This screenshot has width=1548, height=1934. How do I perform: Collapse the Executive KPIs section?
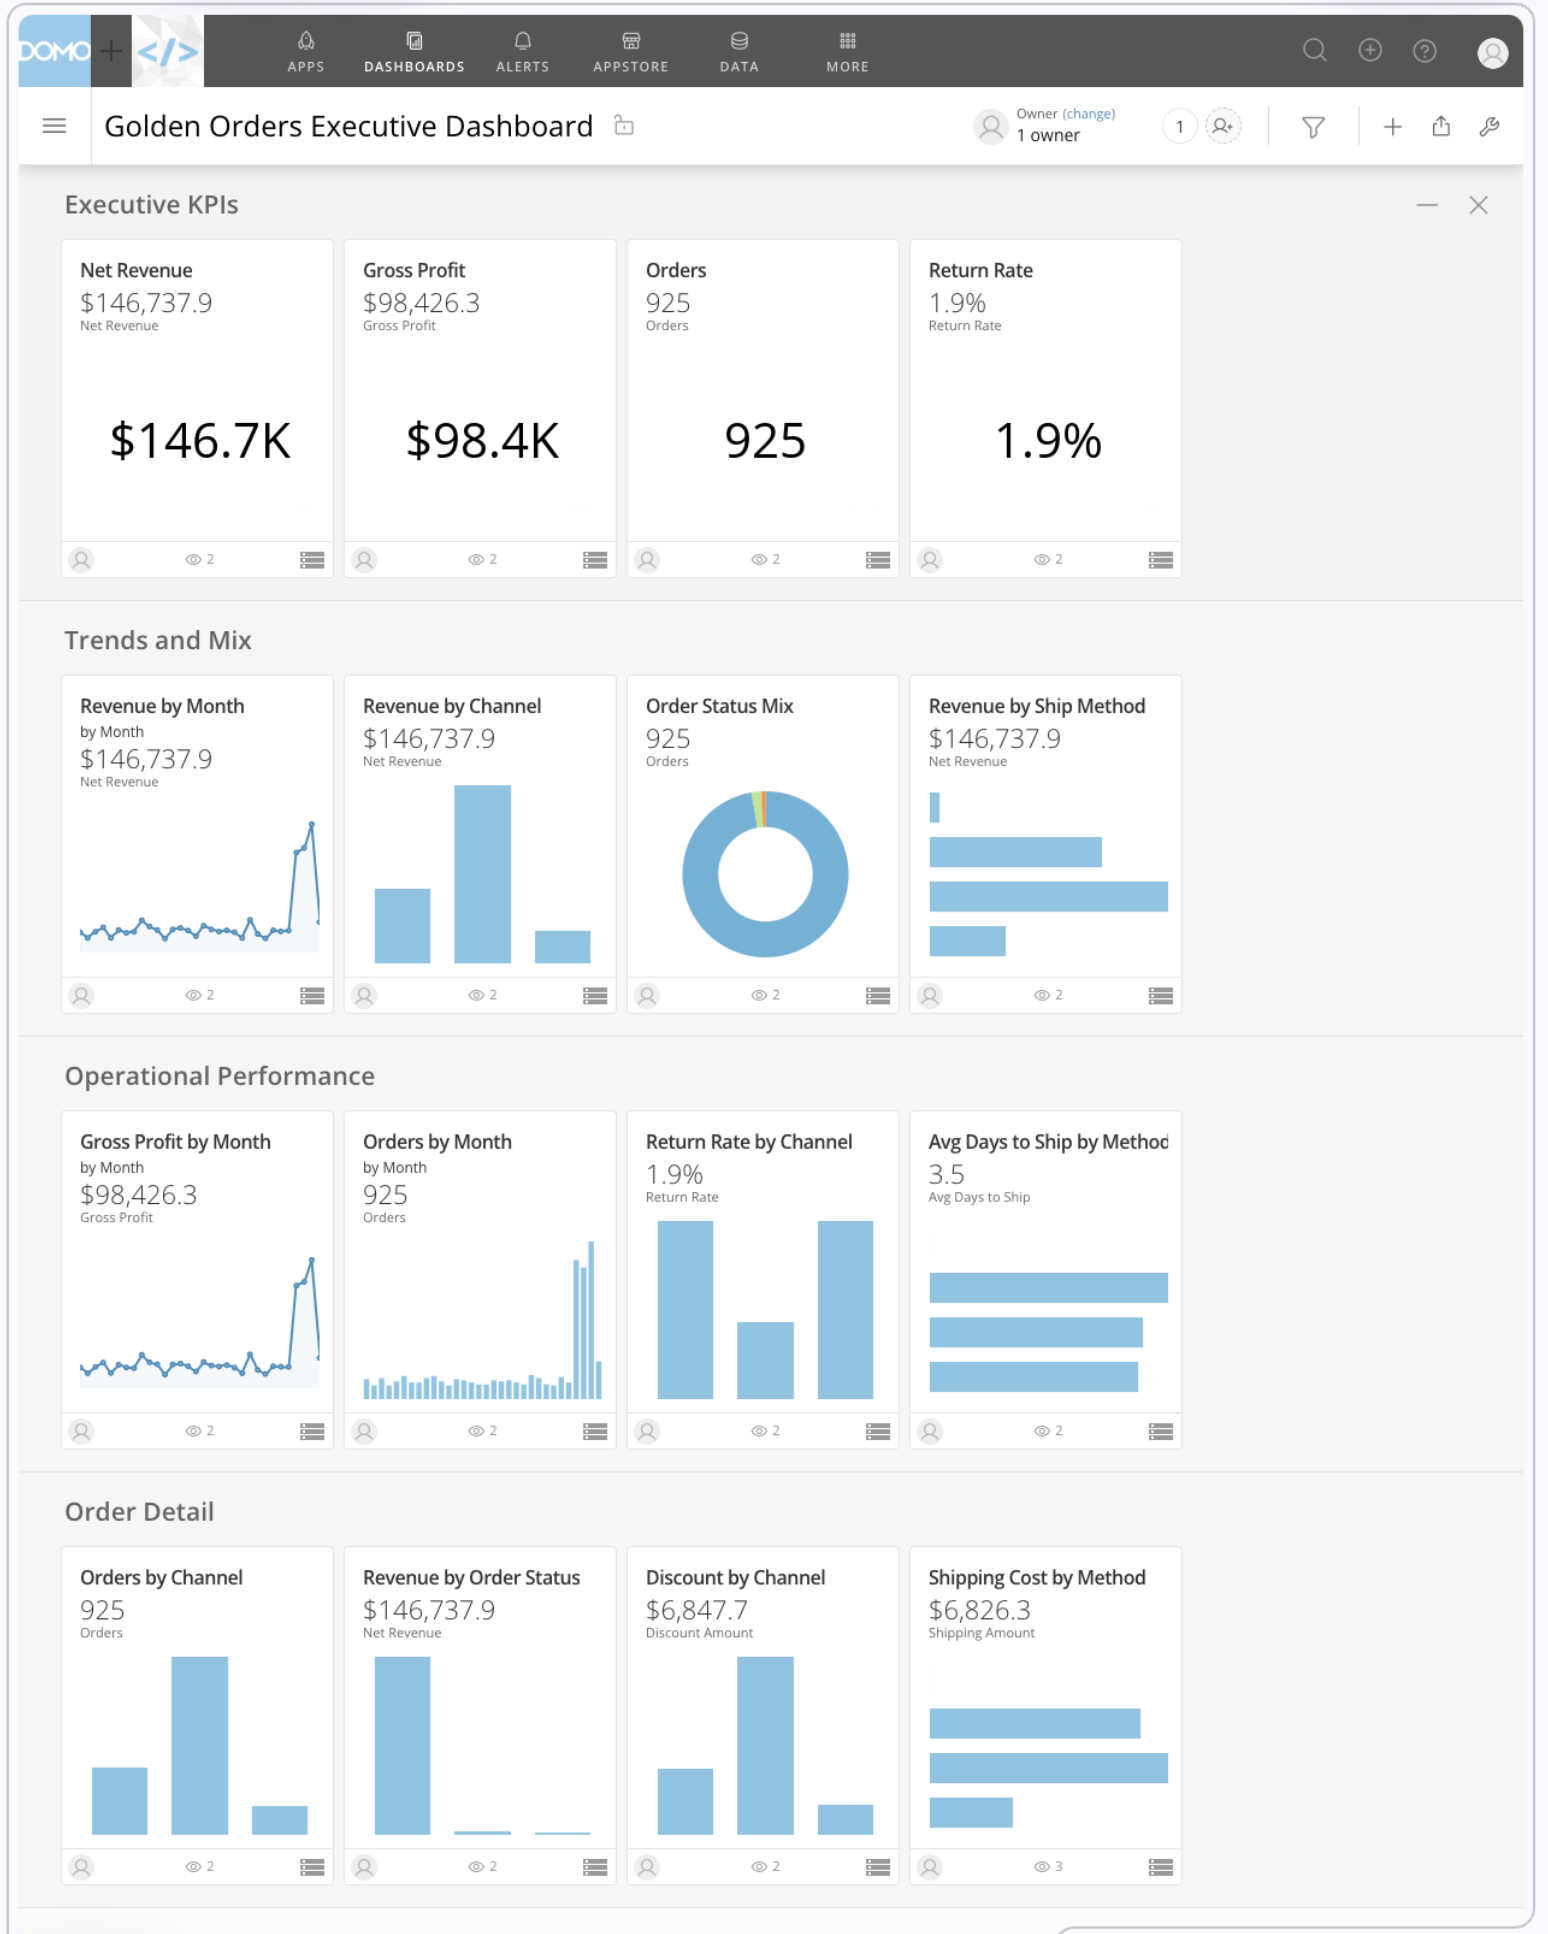(1427, 205)
